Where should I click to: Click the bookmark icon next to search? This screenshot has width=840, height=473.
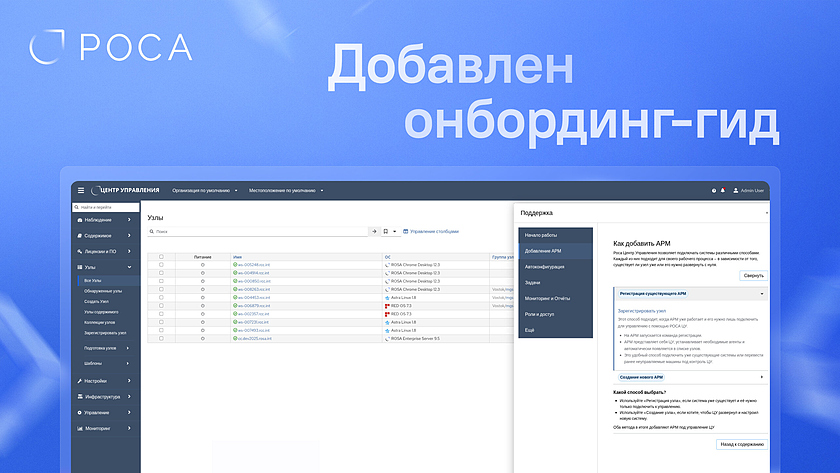tap(386, 231)
